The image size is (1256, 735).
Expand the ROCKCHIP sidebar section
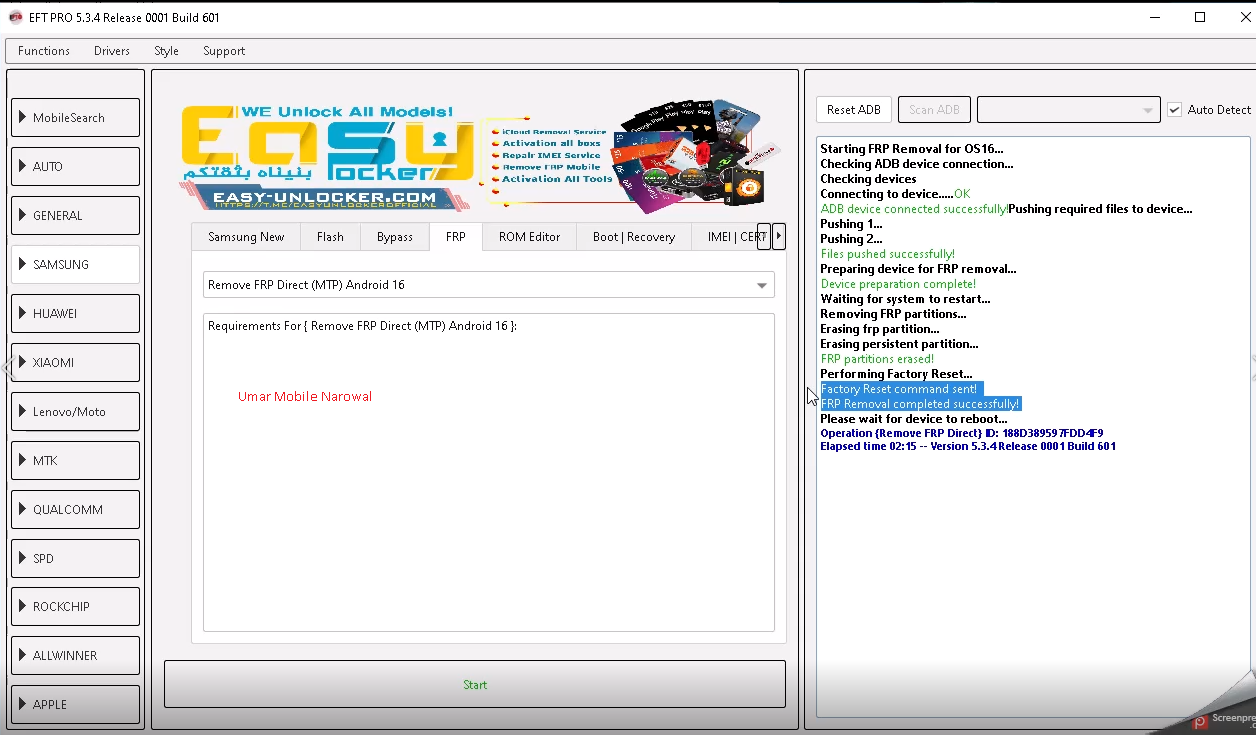point(75,607)
